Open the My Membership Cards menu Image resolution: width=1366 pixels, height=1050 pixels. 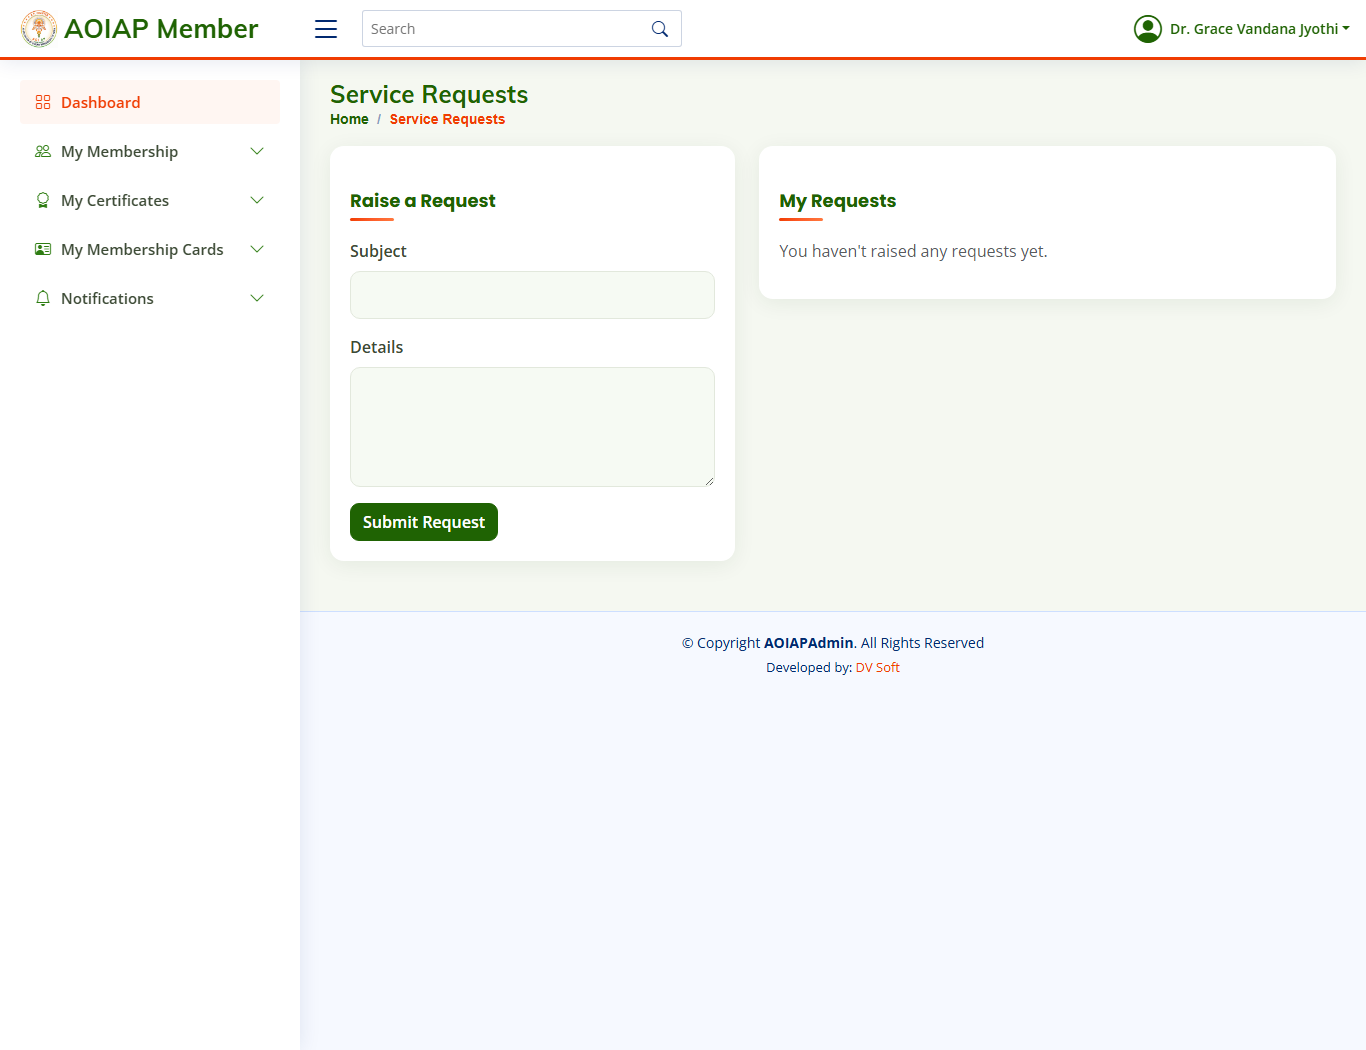coord(150,249)
